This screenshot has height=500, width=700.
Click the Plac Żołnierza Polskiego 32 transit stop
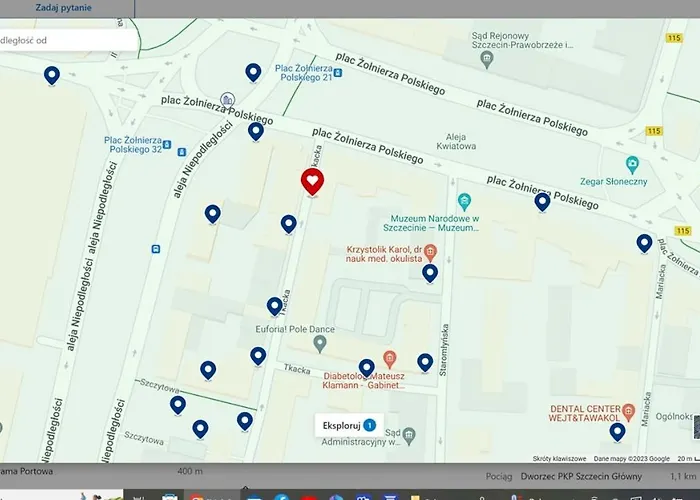(167, 143)
